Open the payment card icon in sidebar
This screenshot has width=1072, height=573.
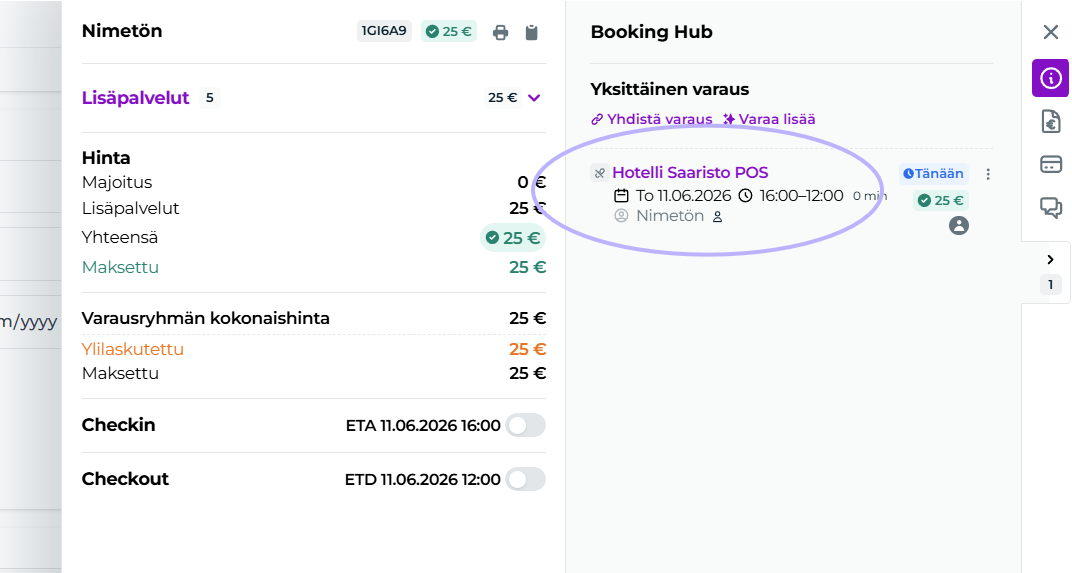tap(1050, 165)
